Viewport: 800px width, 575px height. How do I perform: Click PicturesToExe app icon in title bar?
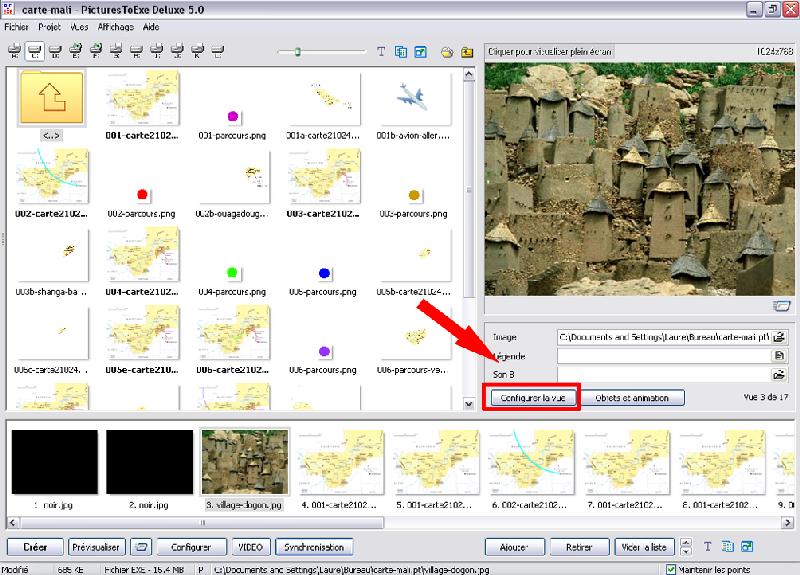tap(9, 9)
